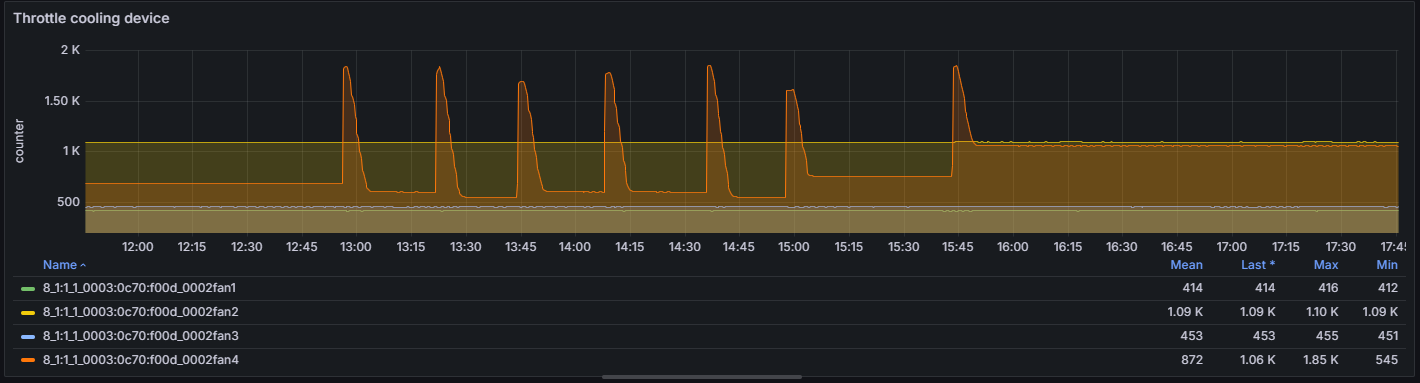Click the ascending sort arrow beside Name
The height and width of the screenshot is (383, 1420).
pos(82,265)
